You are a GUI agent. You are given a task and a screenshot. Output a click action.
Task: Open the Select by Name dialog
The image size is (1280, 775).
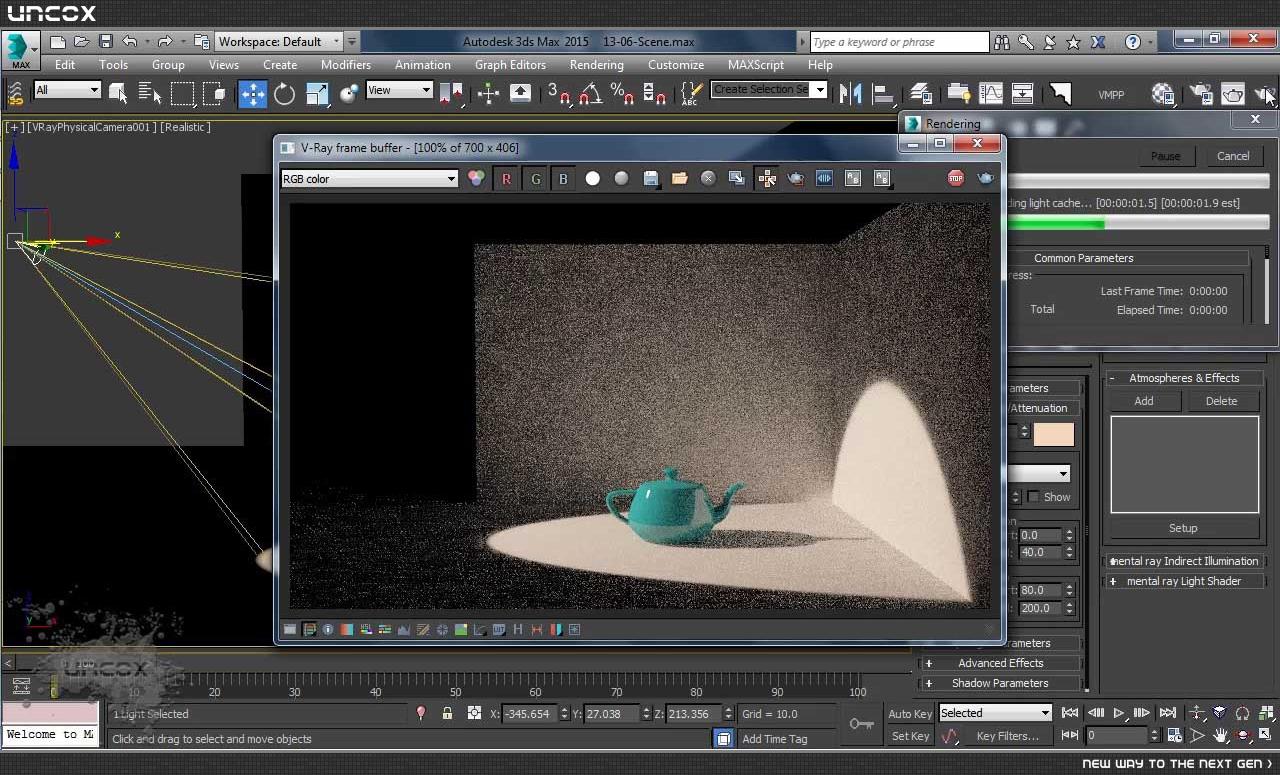[x=150, y=93]
